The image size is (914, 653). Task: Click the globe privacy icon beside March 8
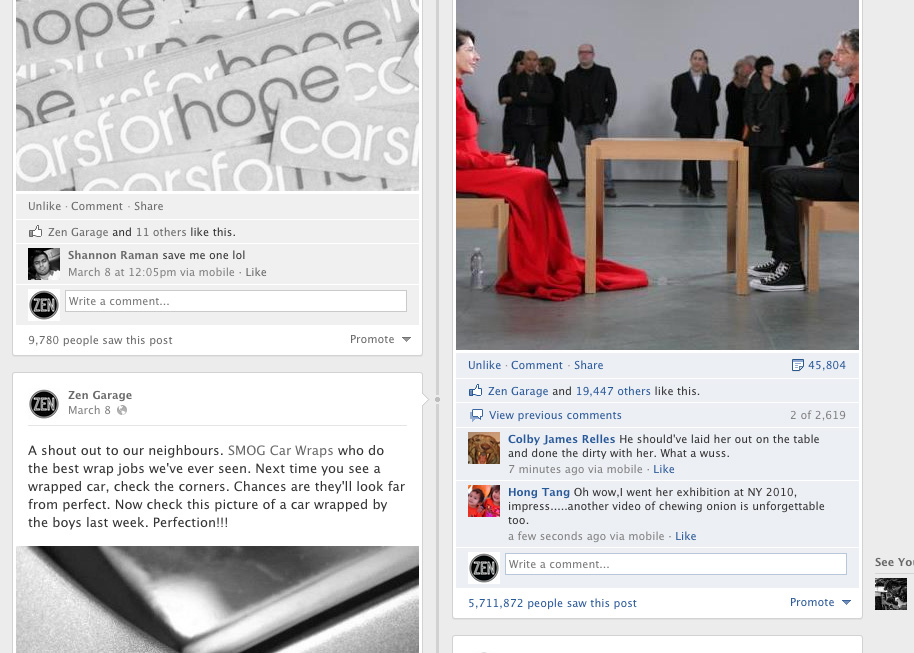click(x=122, y=410)
